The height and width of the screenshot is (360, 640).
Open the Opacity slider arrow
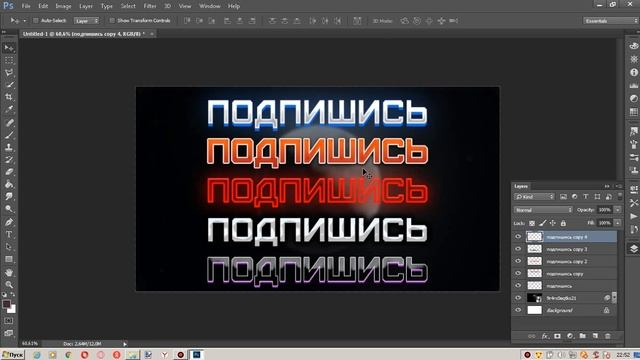click(618, 210)
